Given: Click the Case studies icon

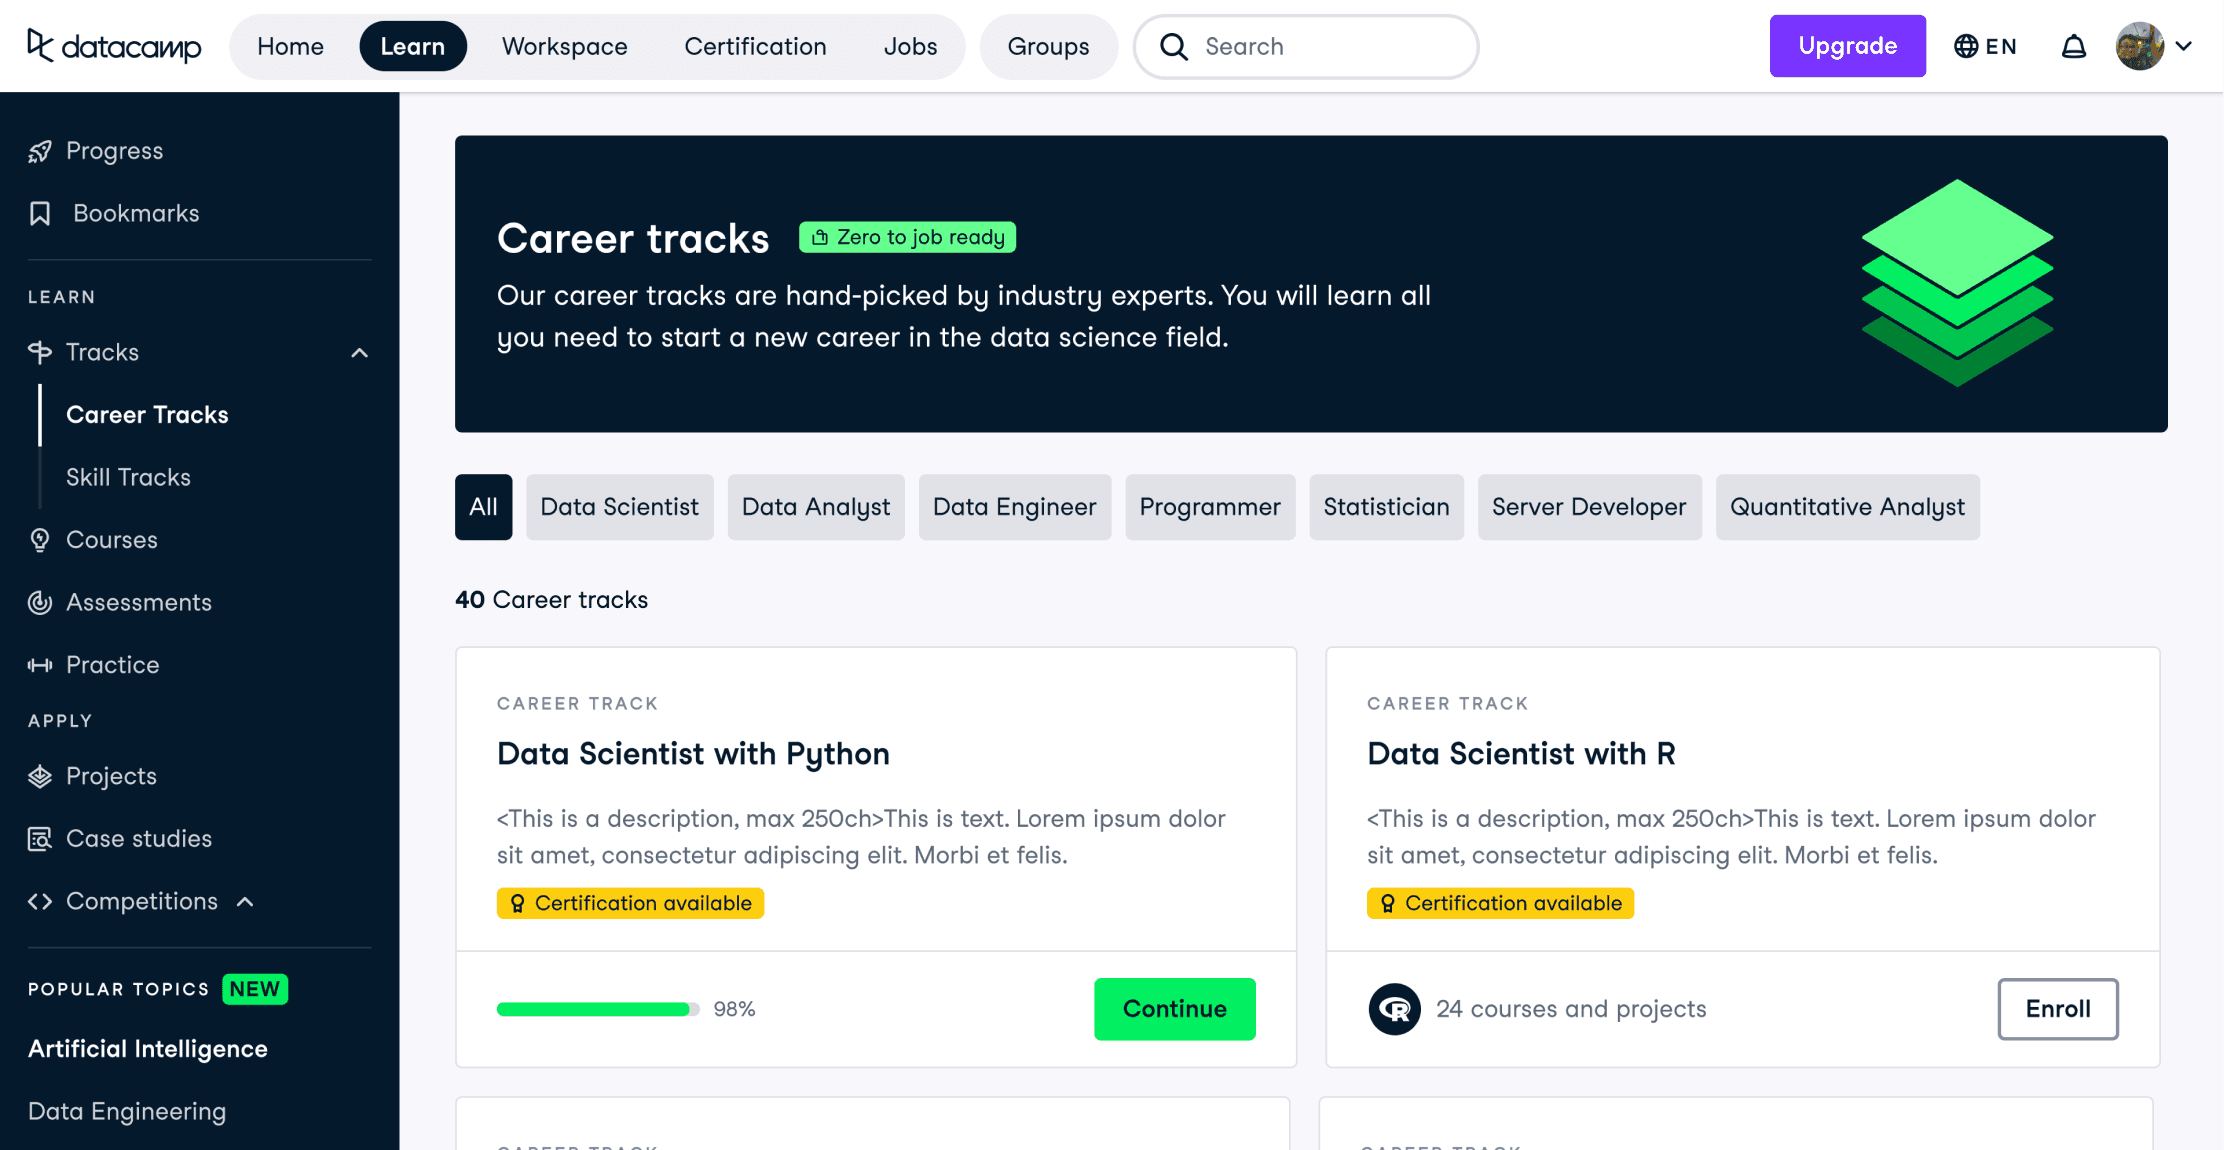Looking at the screenshot, I should point(40,839).
